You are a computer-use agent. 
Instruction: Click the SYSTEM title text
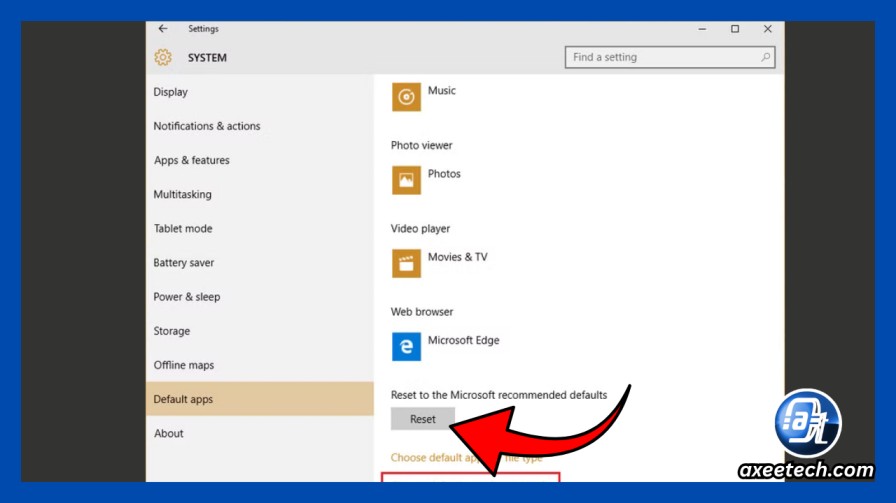click(x=207, y=58)
